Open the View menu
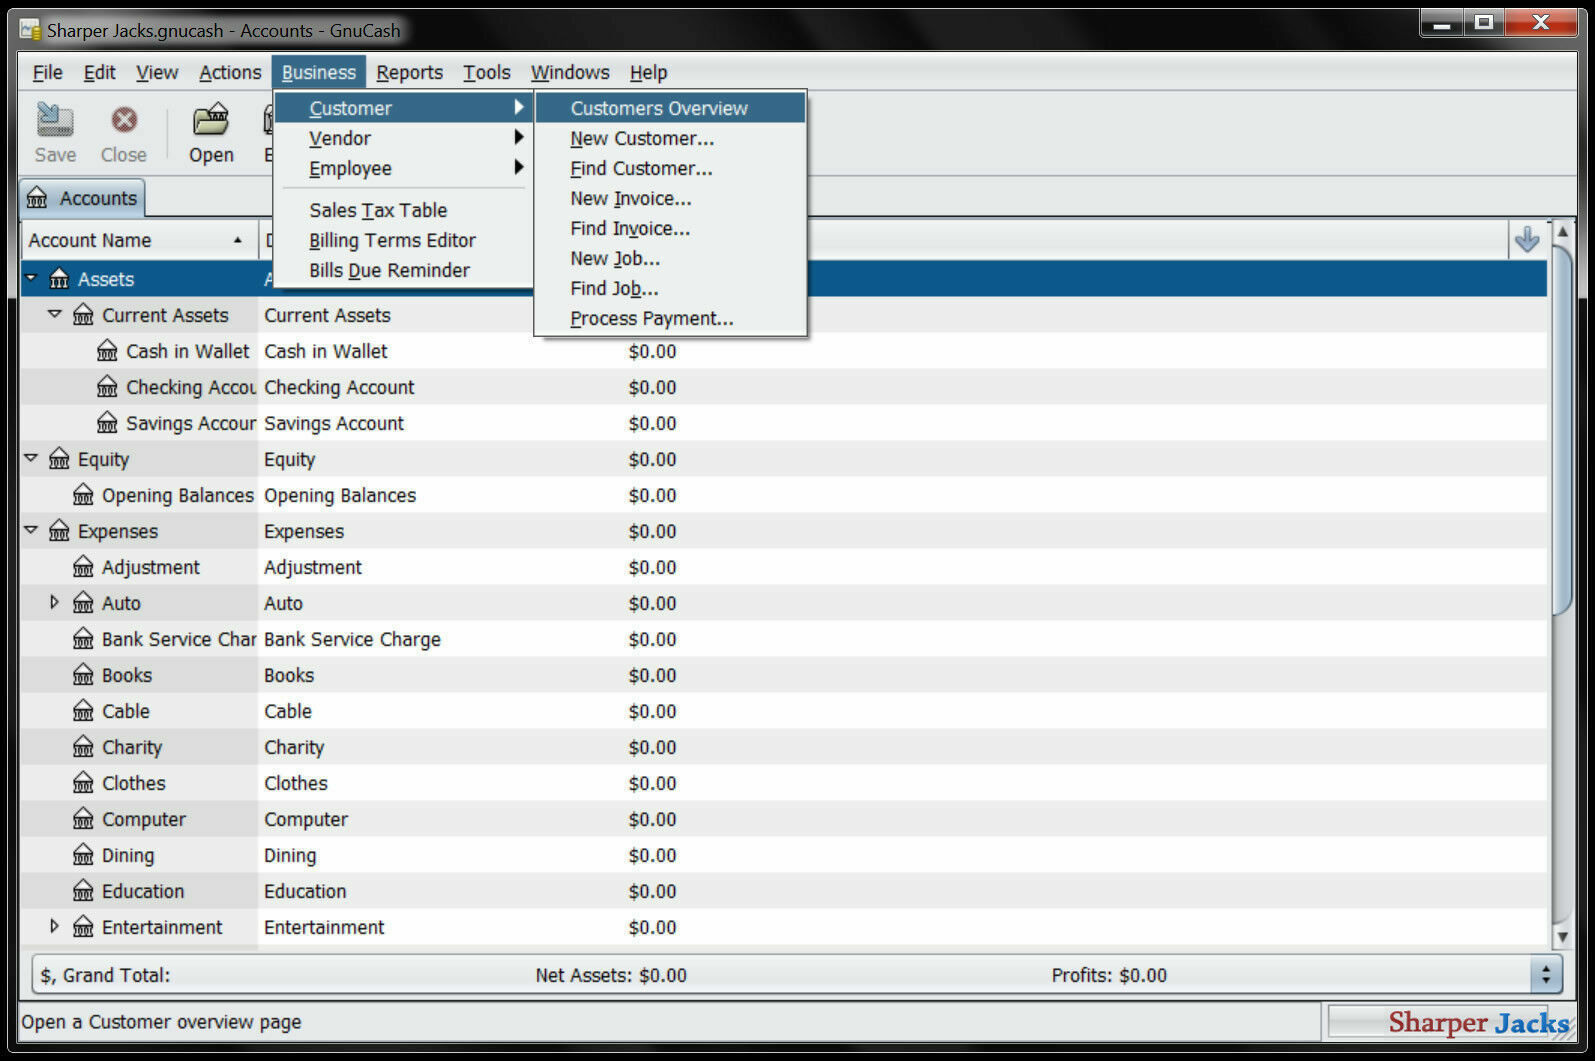This screenshot has width=1595, height=1061. tap(157, 72)
